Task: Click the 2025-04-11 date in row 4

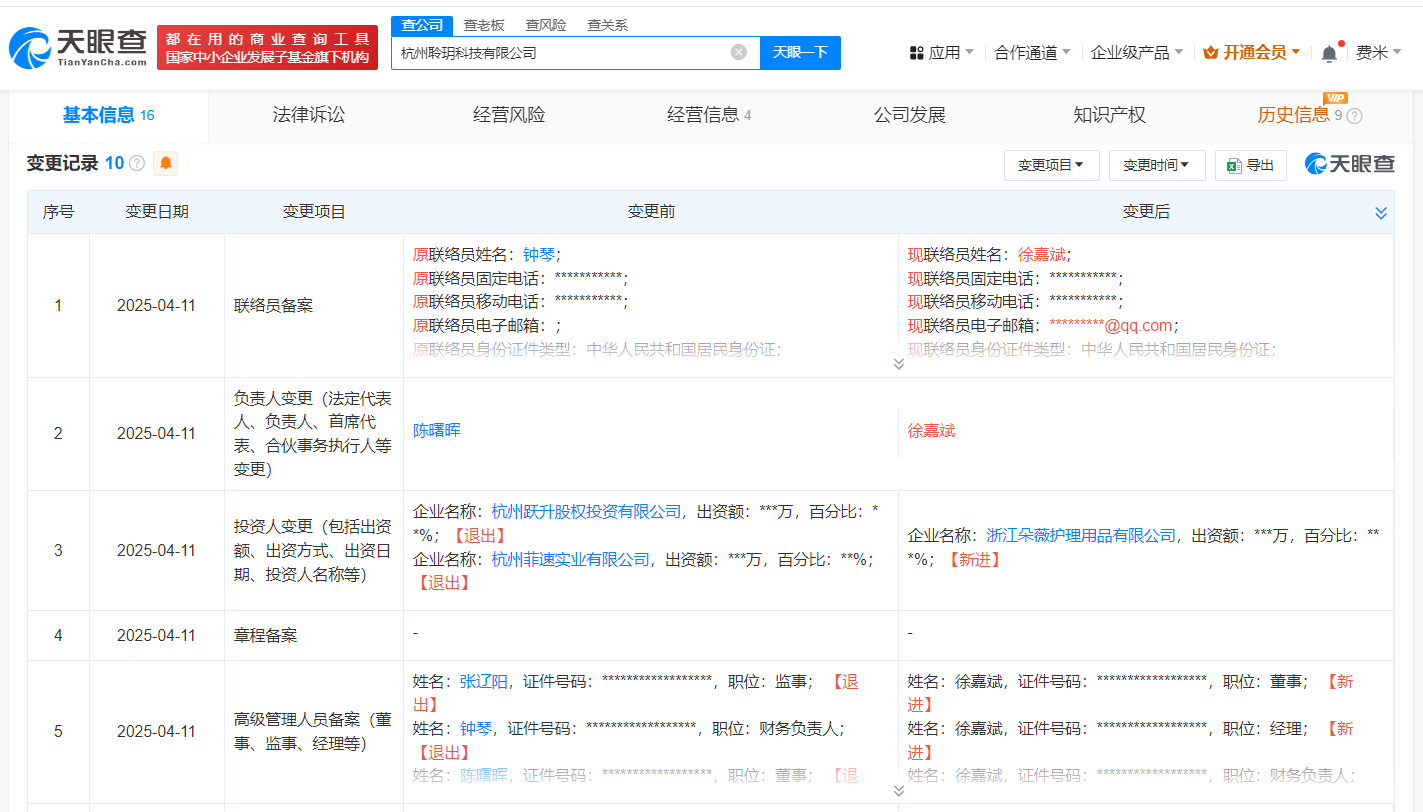Action: pos(156,635)
